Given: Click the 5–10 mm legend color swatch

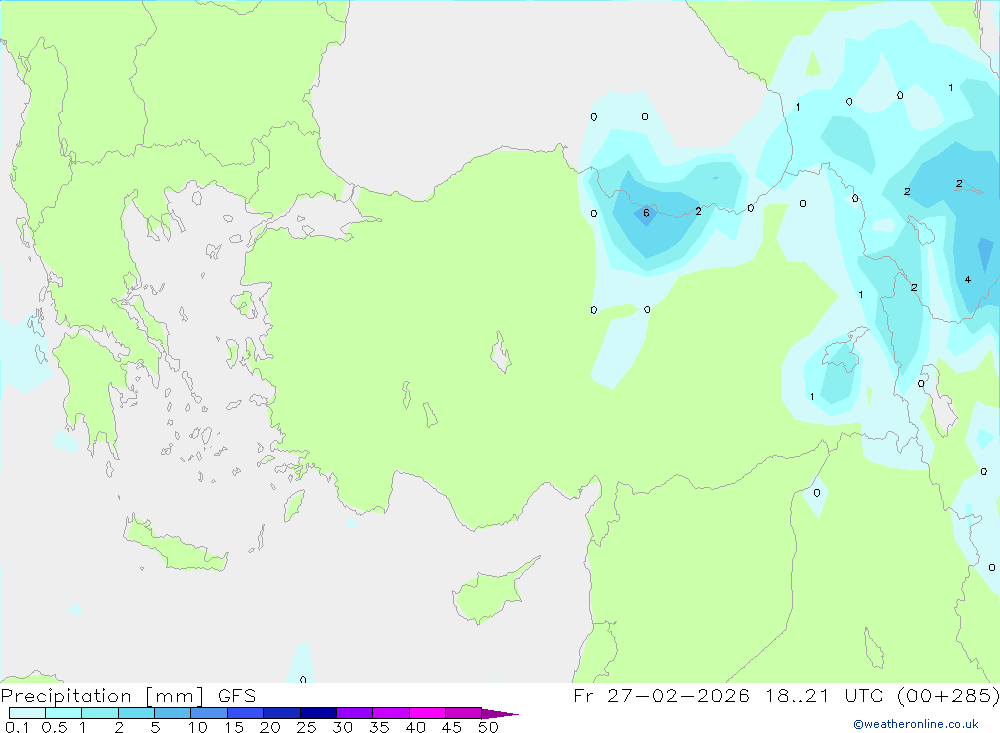Looking at the screenshot, I should click(x=172, y=713).
